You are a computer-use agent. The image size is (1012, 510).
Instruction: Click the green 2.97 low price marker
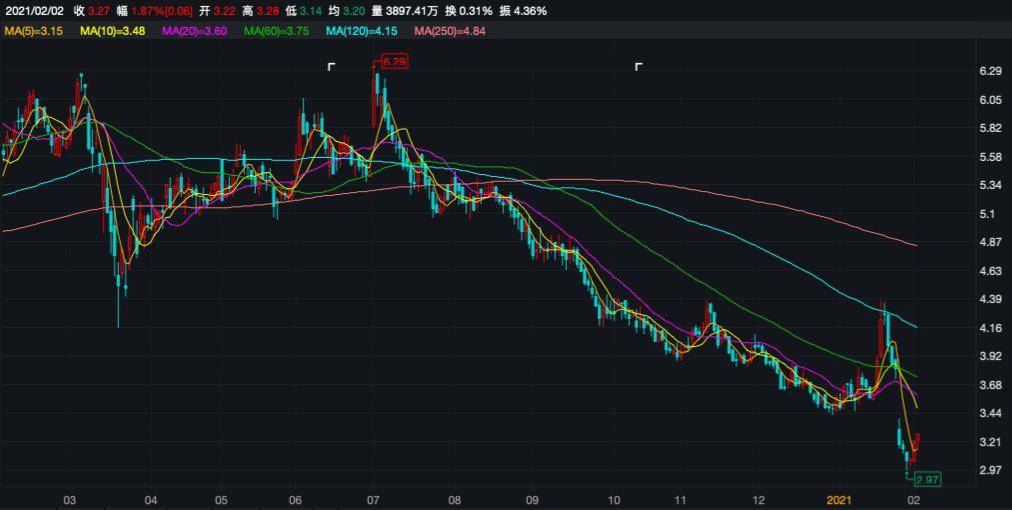point(927,481)
